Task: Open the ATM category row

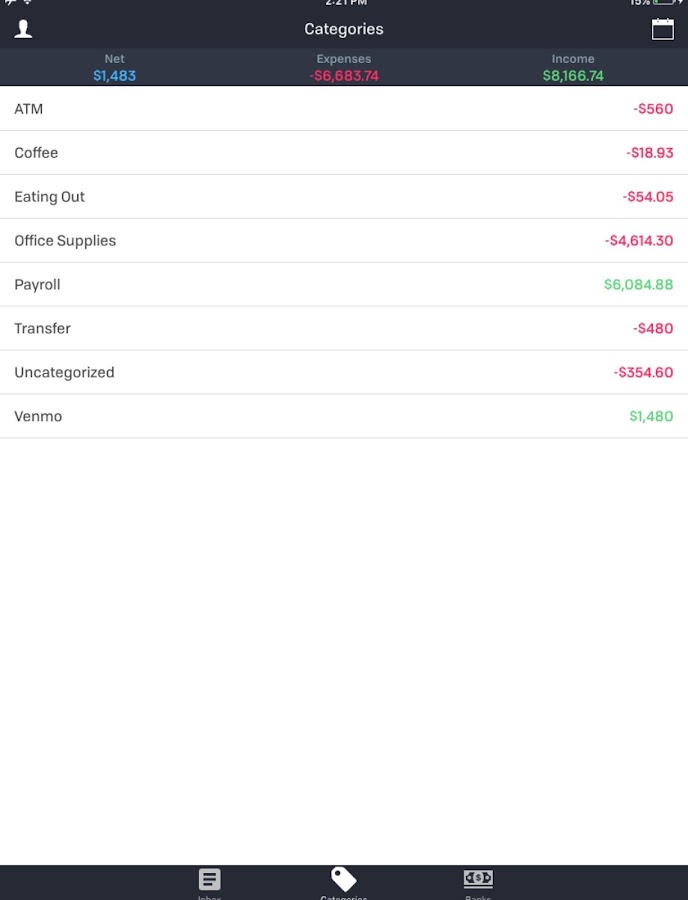Action: tap(344, 109)
